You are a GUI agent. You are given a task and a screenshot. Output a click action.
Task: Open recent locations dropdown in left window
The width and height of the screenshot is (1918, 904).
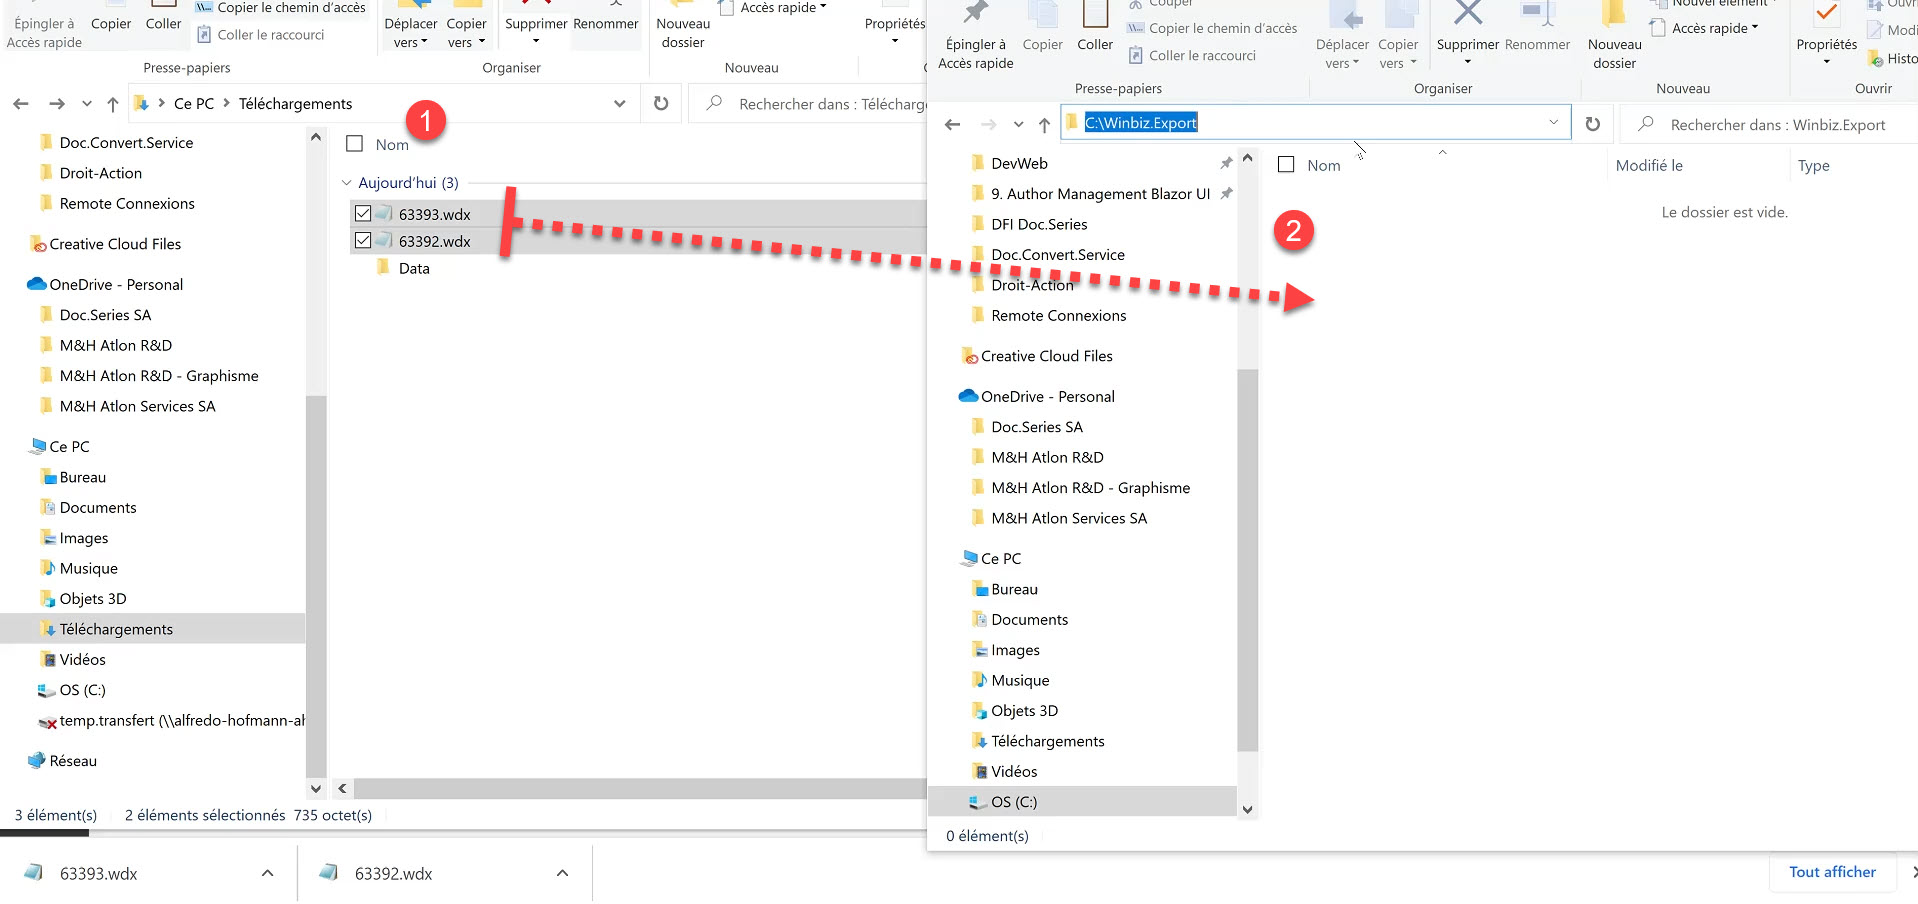(x=86, y=103)
